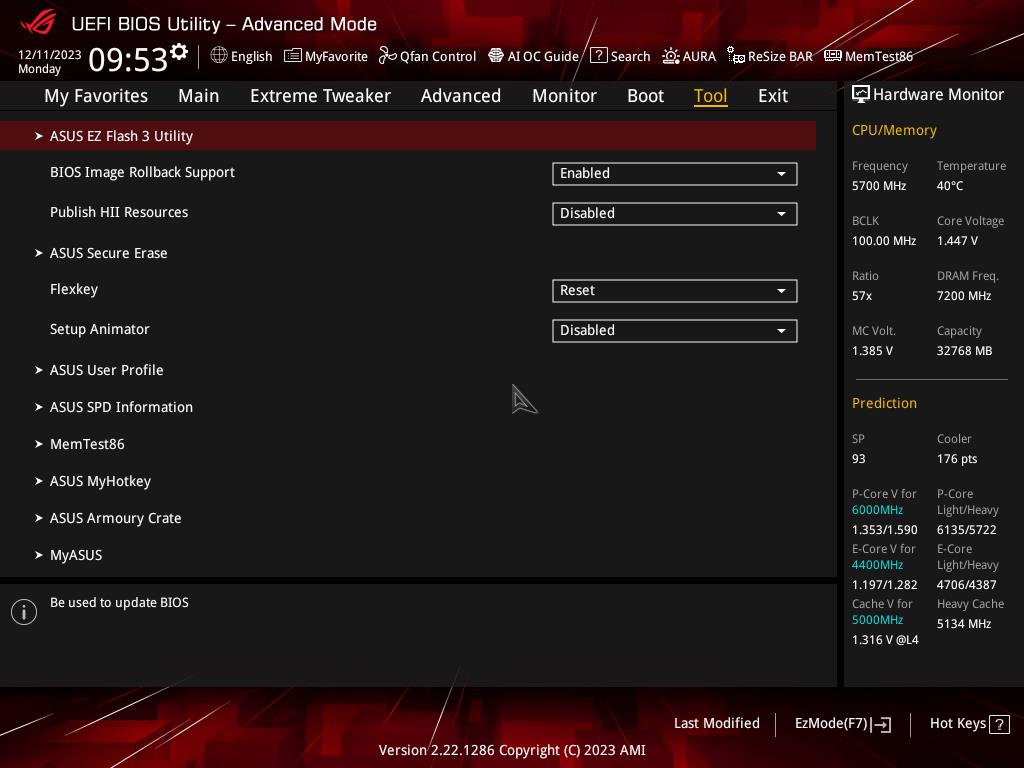Screen dimensions: 1024x768
Task: Open ASUS EZ Flash 3 Utility
Action: pos(121,136)
